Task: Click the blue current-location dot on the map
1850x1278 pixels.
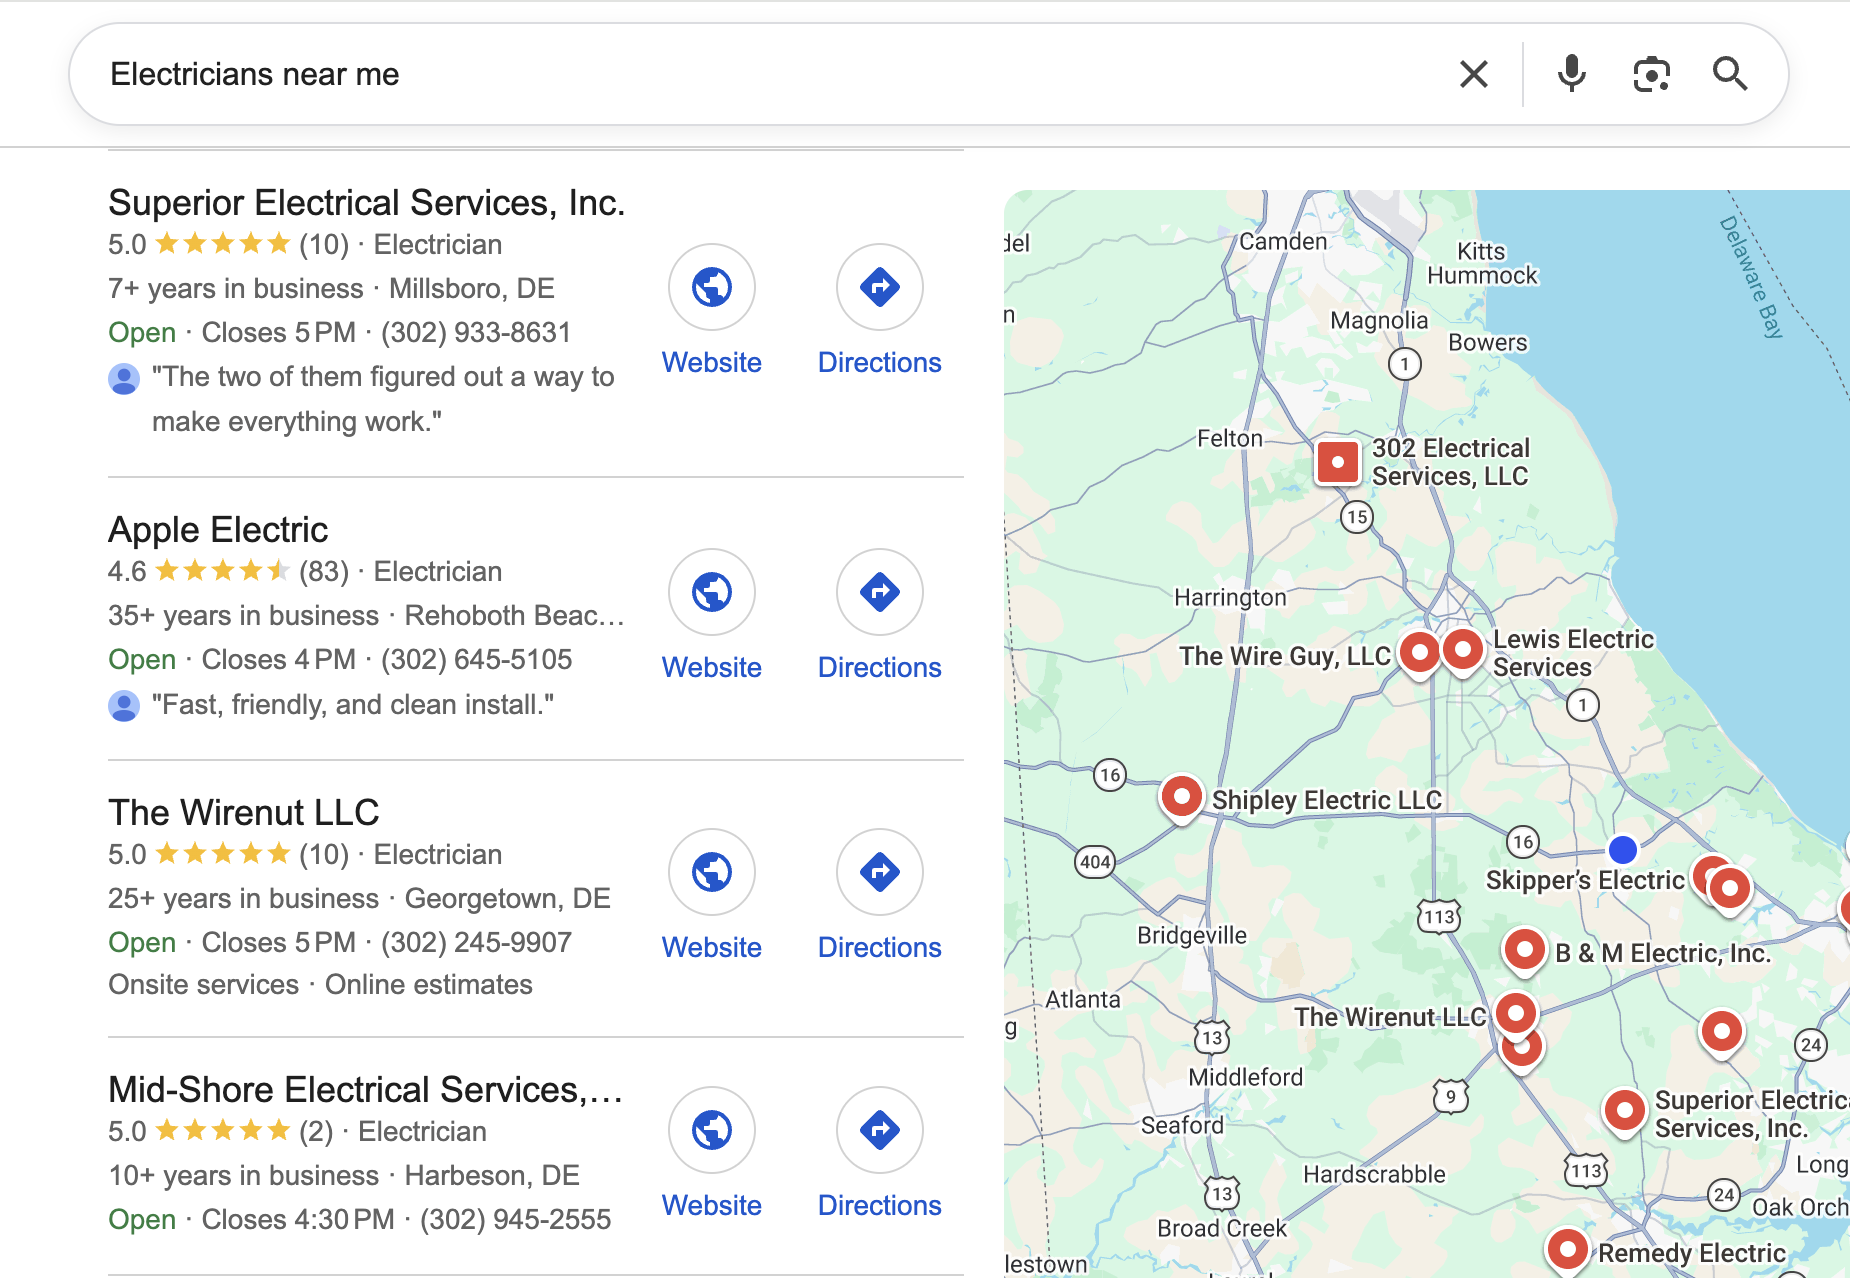Action: pyautogui.click(x=1623, y=850)
